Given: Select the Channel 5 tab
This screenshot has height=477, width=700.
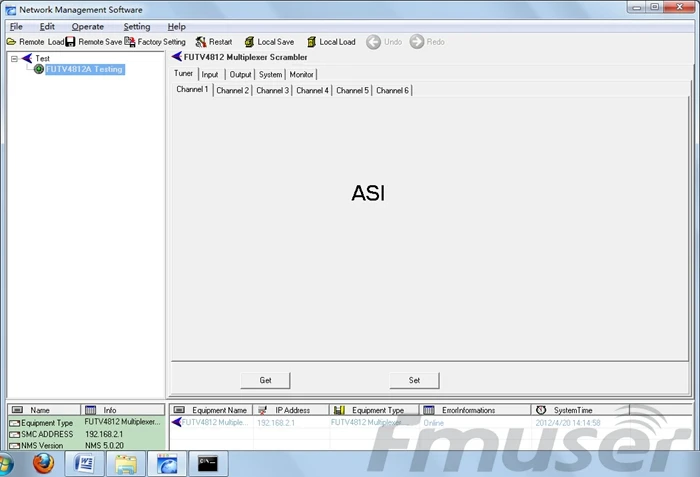Looking at the screenshot, I should point(352,91).
